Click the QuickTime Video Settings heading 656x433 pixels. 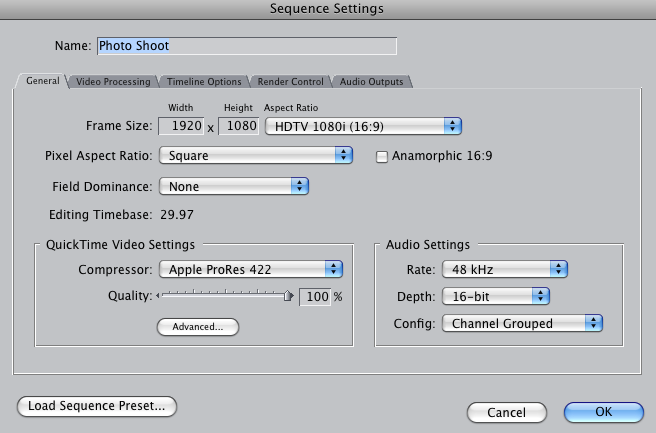[x=120, y=245]
